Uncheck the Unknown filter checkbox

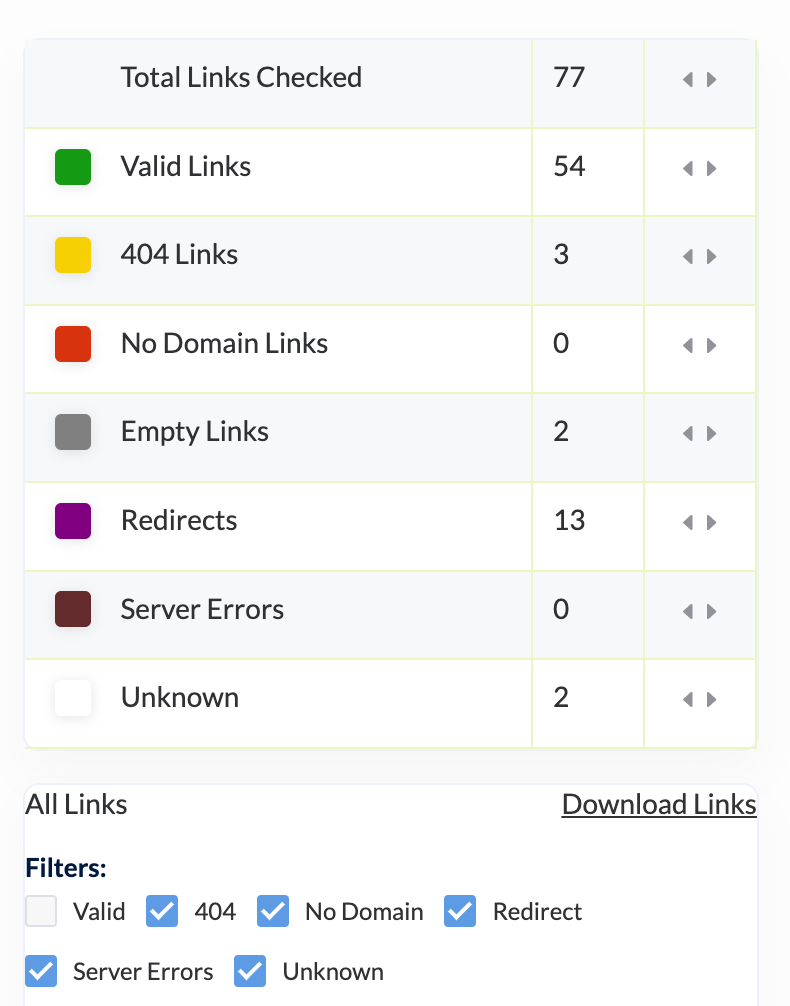coord(250,971)
